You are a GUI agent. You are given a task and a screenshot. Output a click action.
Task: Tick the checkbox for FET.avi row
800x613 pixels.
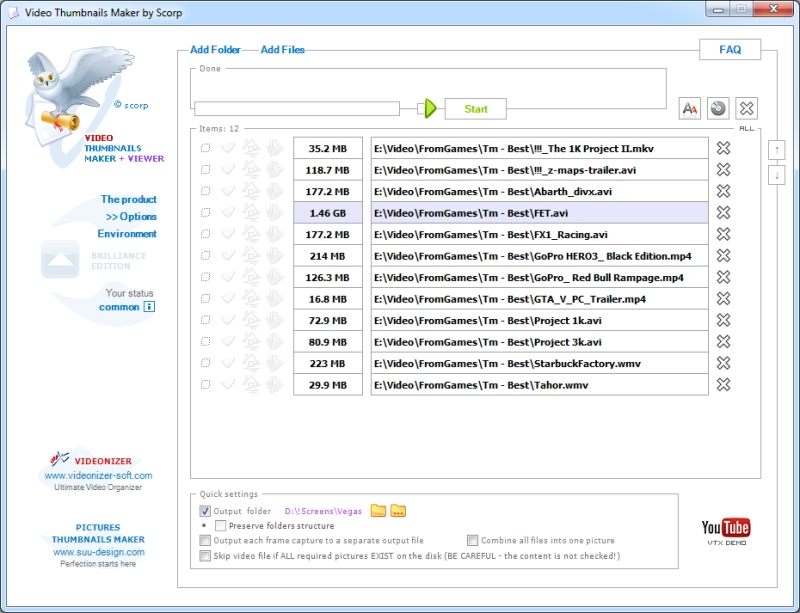pos(205,212)
